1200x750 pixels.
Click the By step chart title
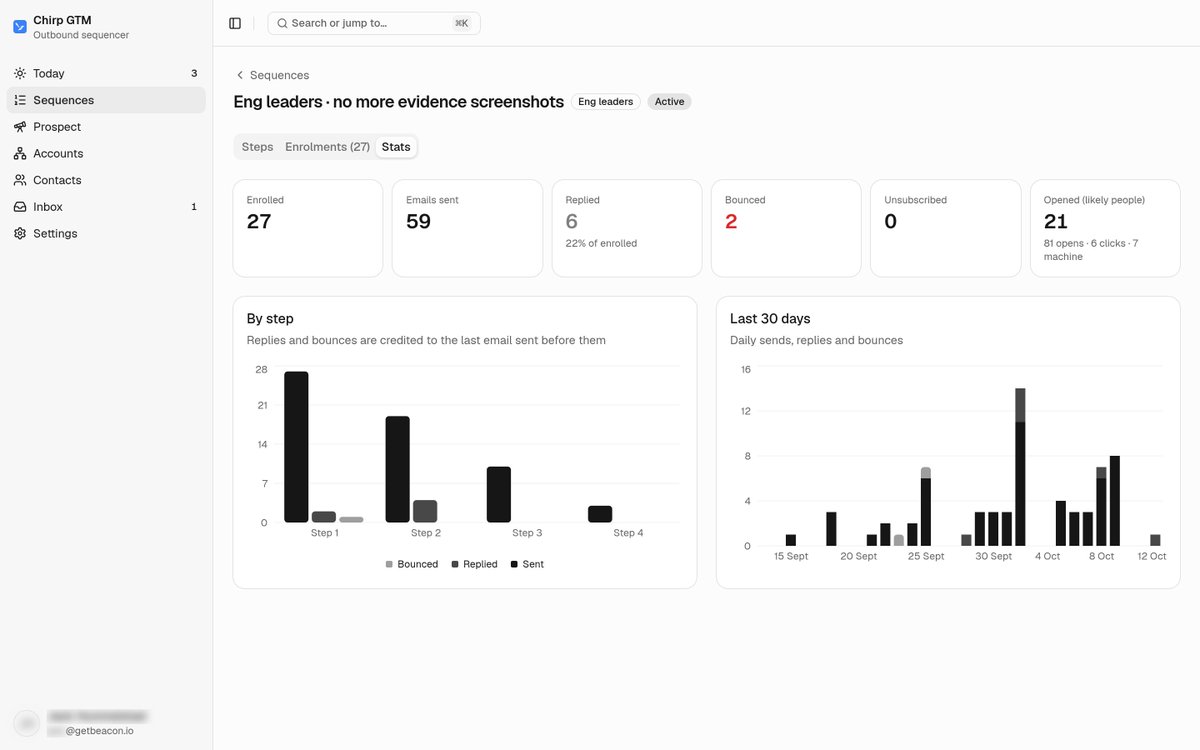point(270,319)
